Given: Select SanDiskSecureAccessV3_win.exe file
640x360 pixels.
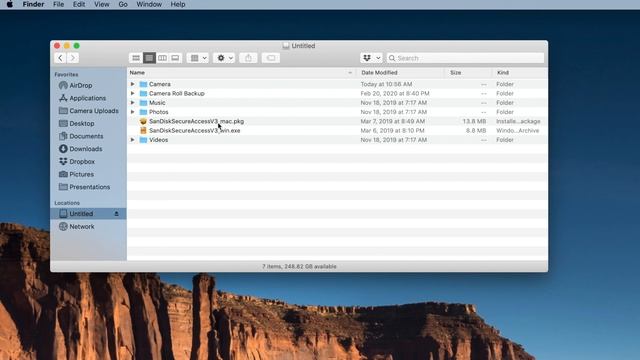Looking at the screenshot, I should (195, 131).
